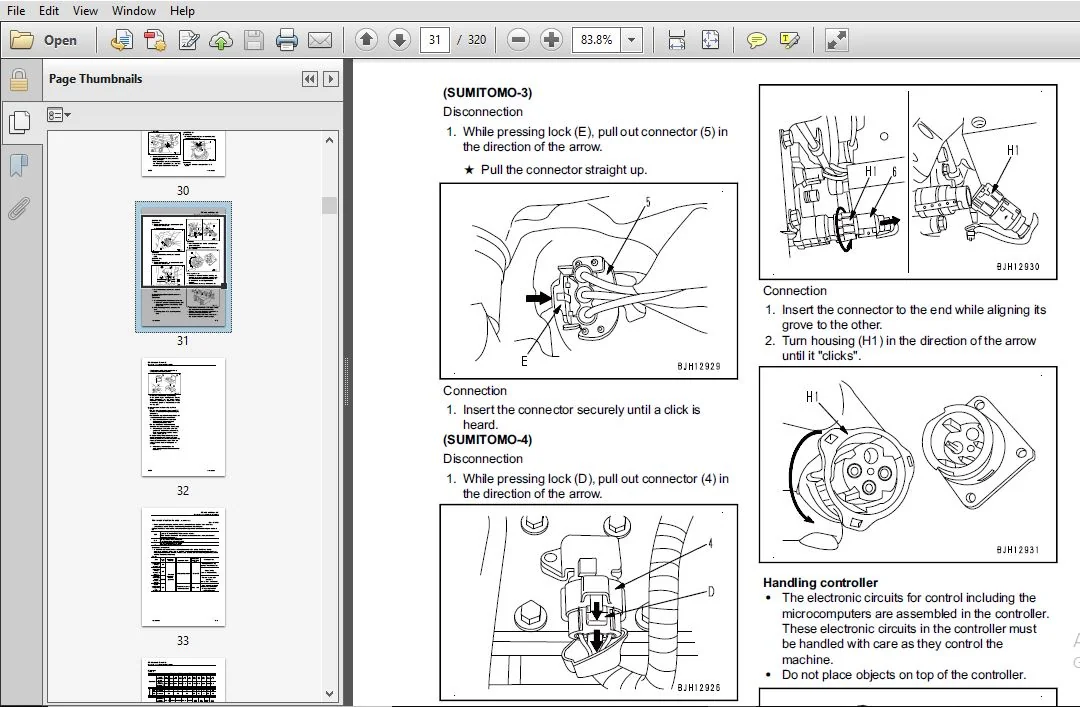This screenshot has width=1080, height=707.
Task: Add a sticky note comment
Action: pos(757,40)
